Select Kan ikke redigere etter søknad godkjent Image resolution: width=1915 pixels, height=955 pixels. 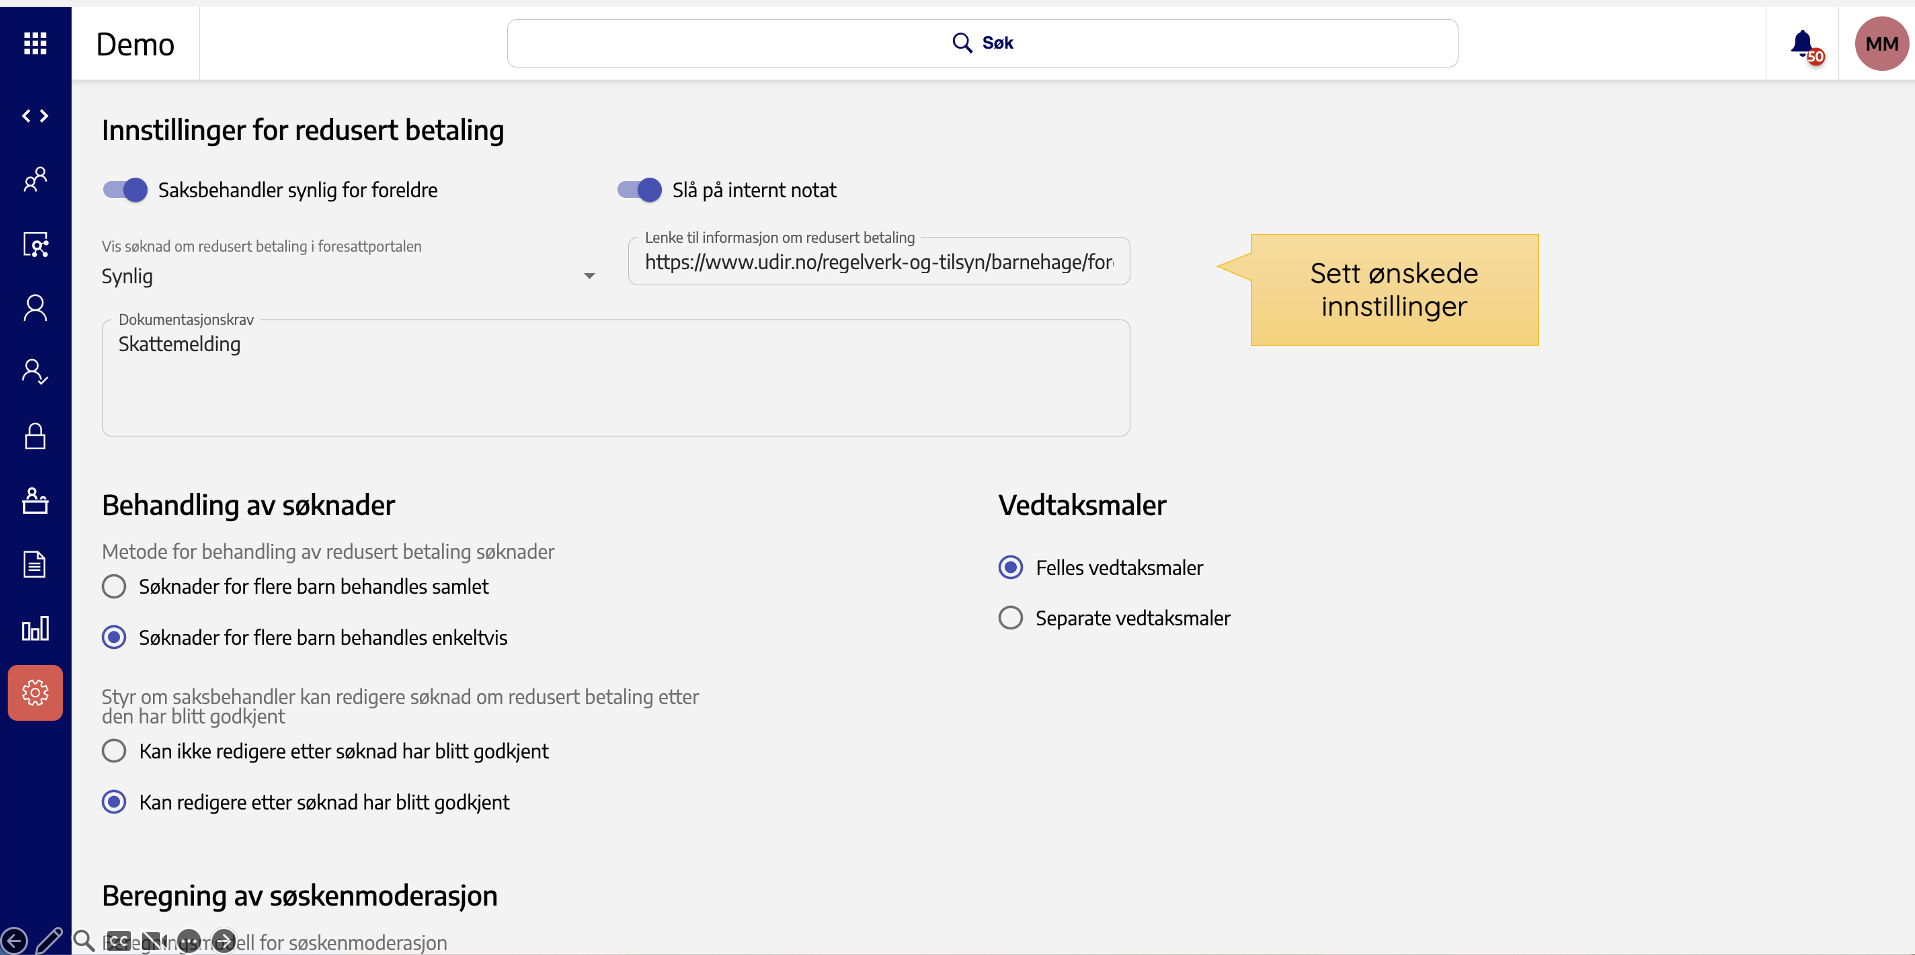pyautogui.click(x=114, y=751)
